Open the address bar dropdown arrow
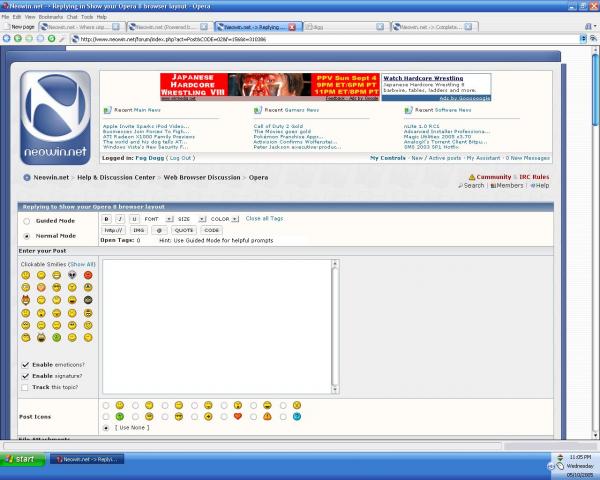Screen dimensions: 600x480 click(583, 39)
